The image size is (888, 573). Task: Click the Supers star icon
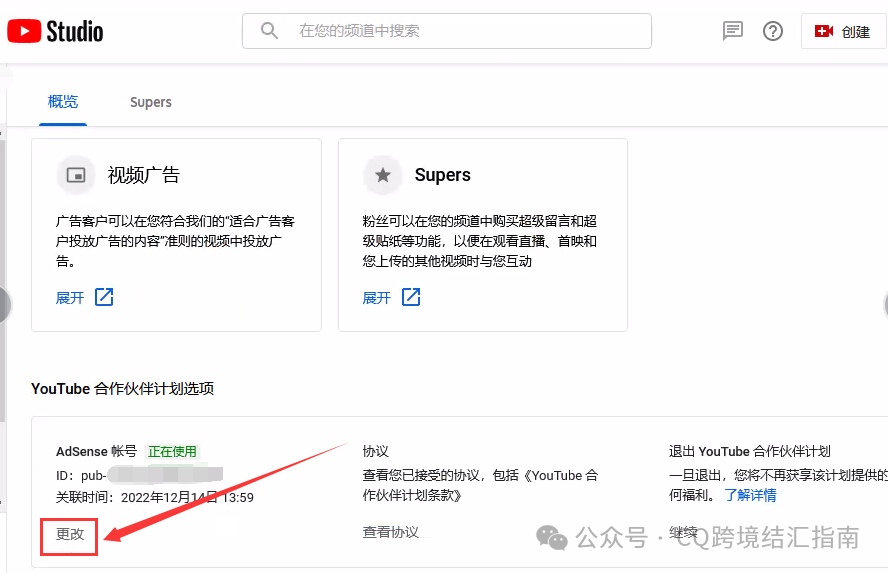pyautogui.click(x=383, y=175)
